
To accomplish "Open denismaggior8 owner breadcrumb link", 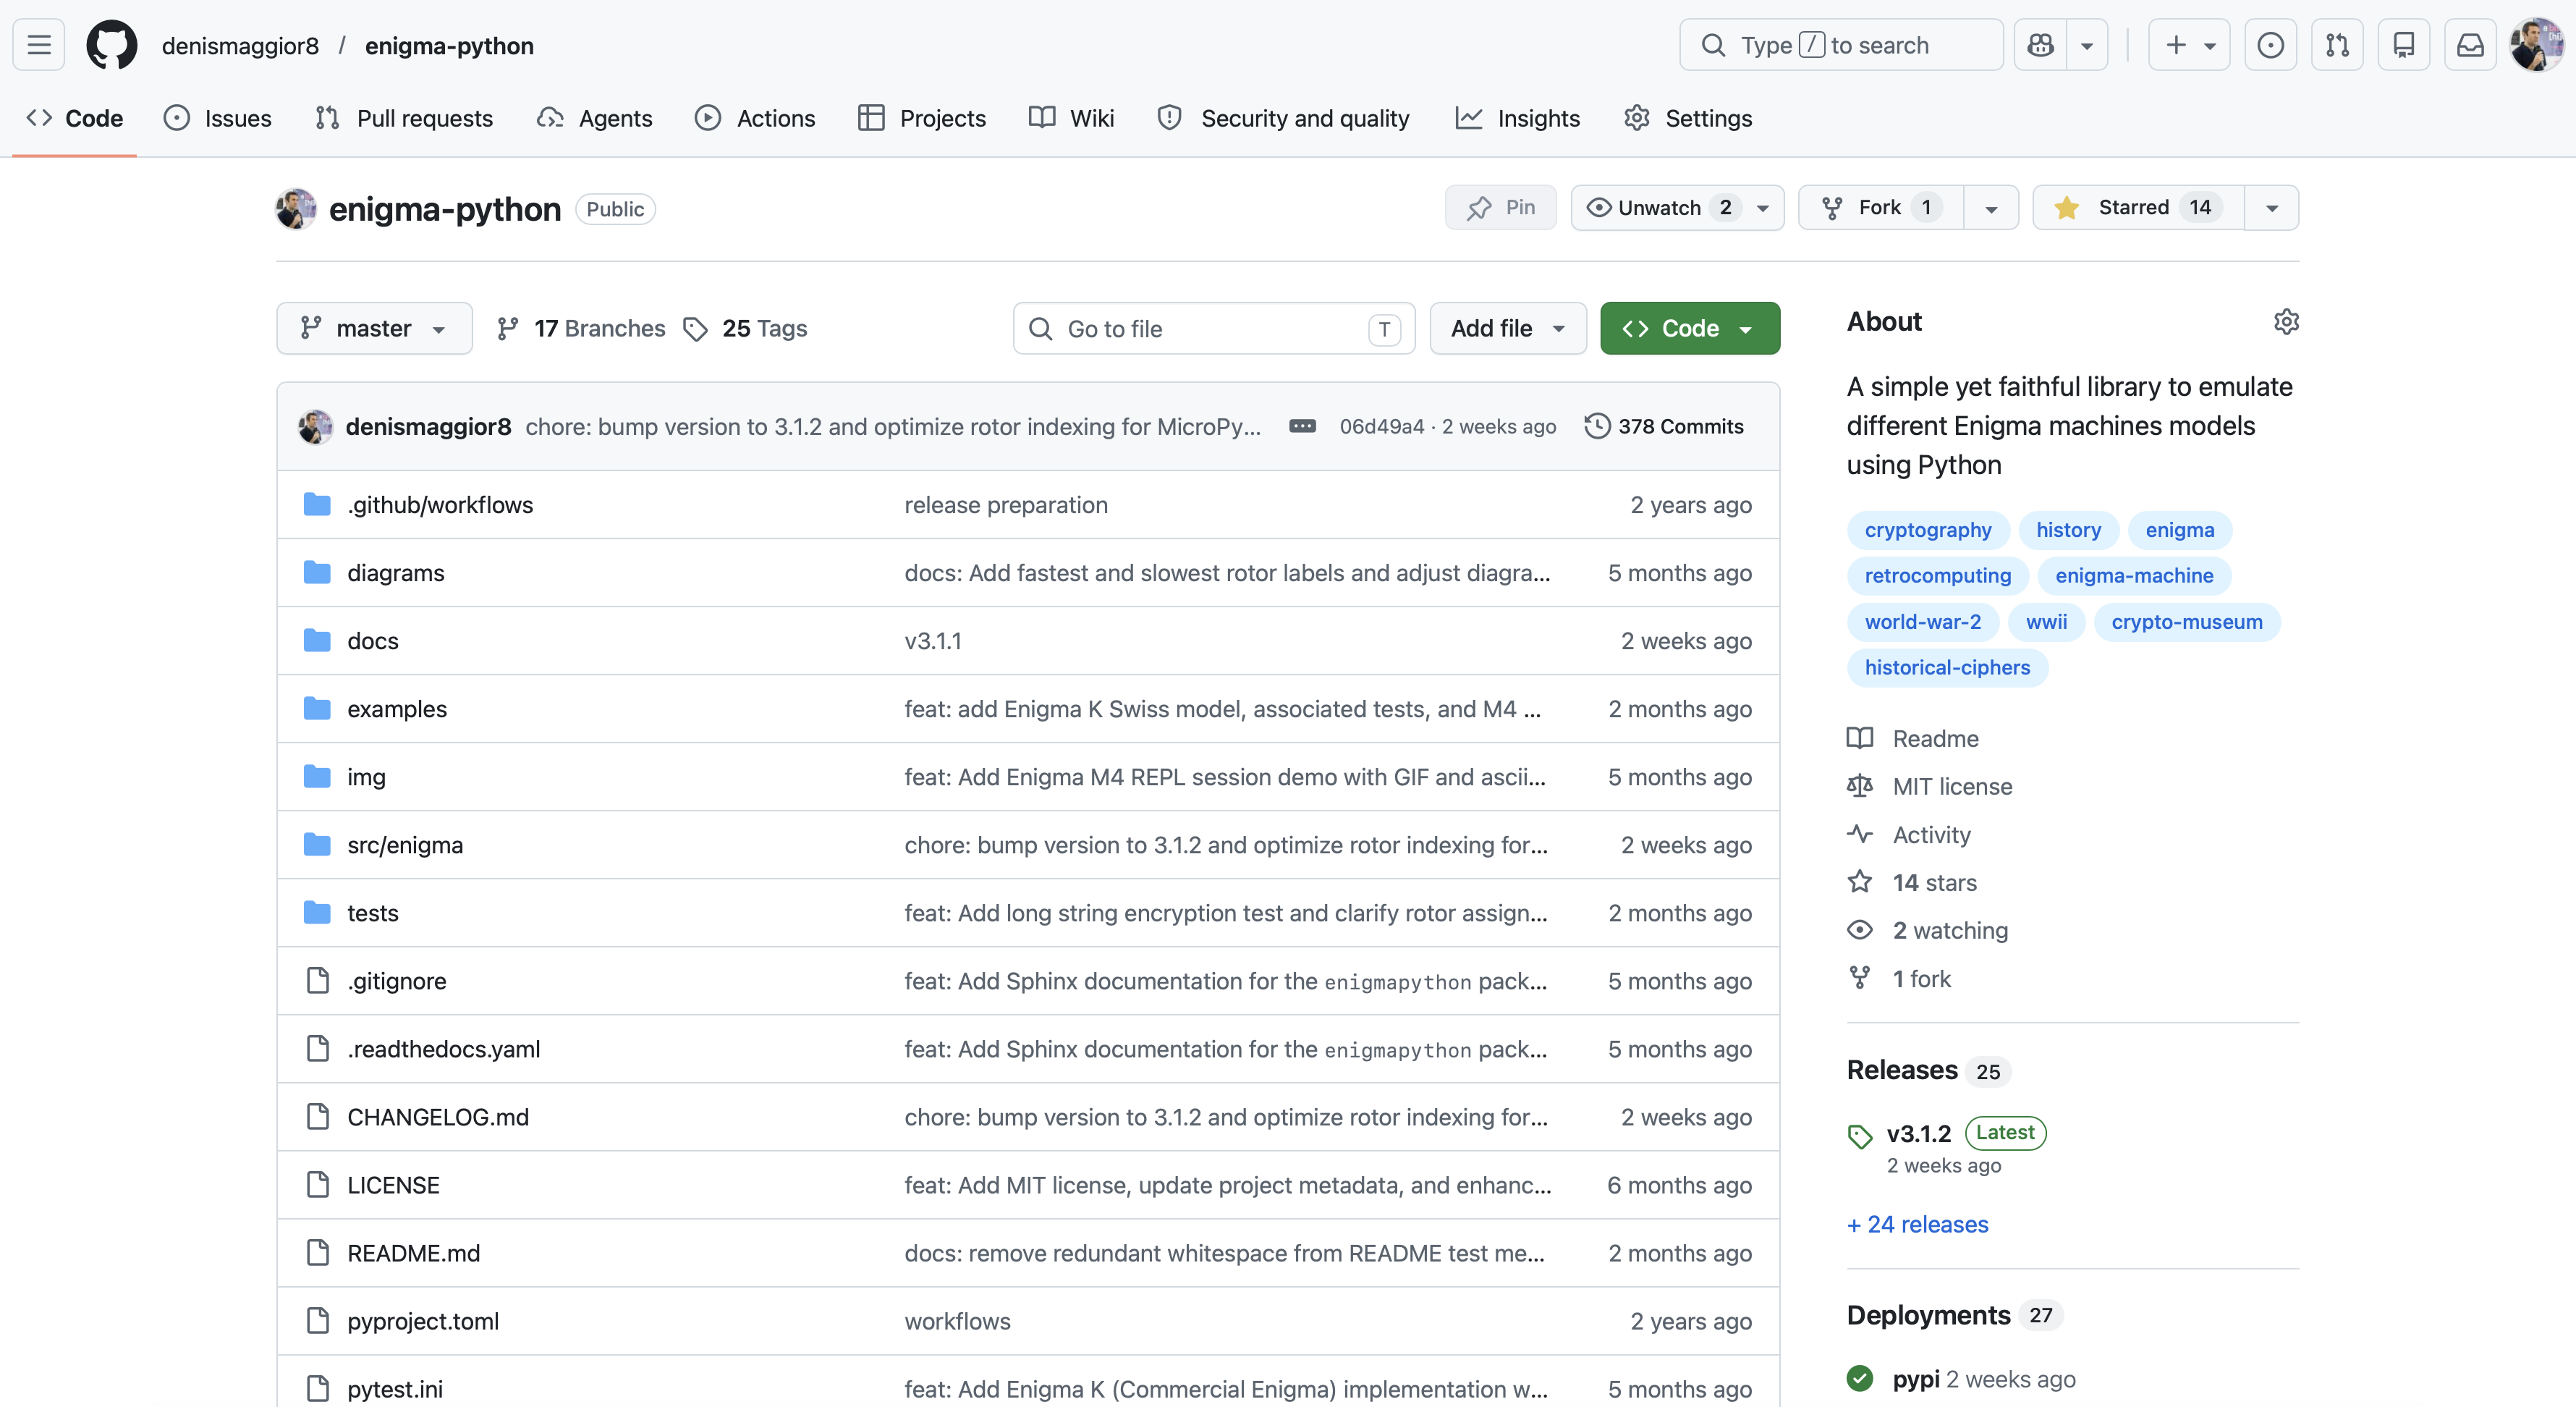I will [240, 46].
